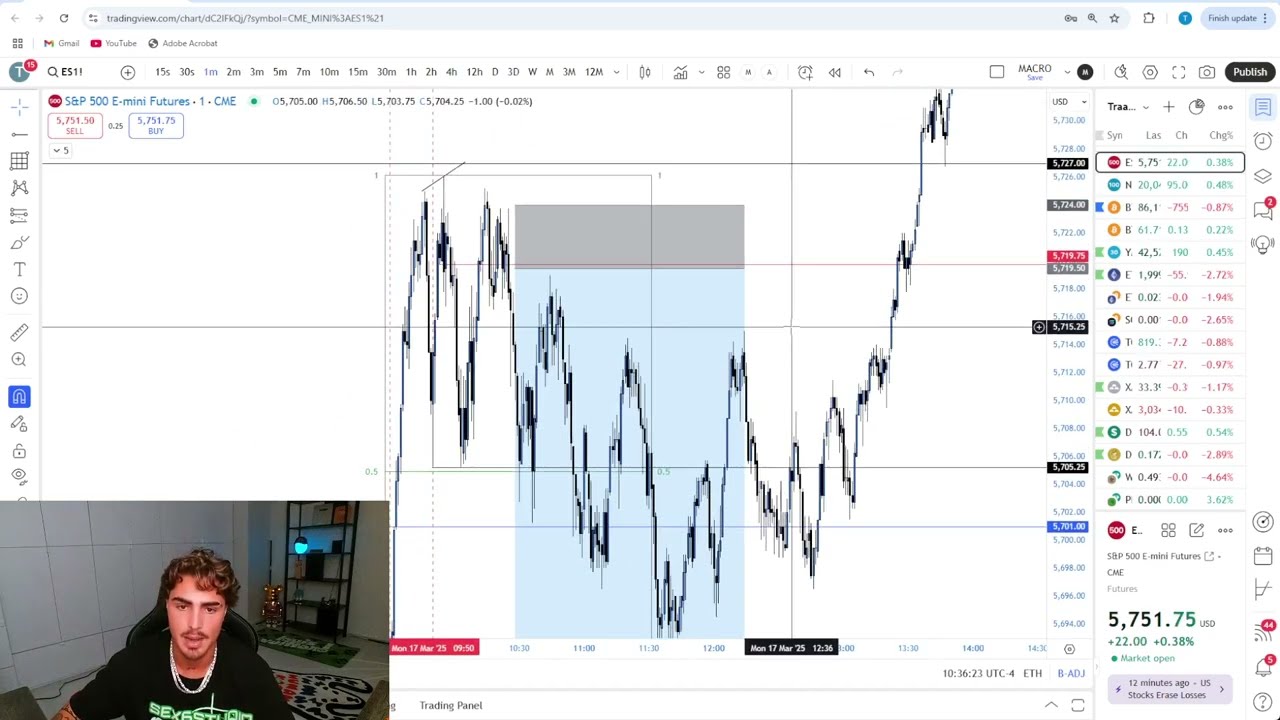Screen dimensions: 1280x720
Task: Open USD currency dropdown on price scale
Action: [1069, 102]
